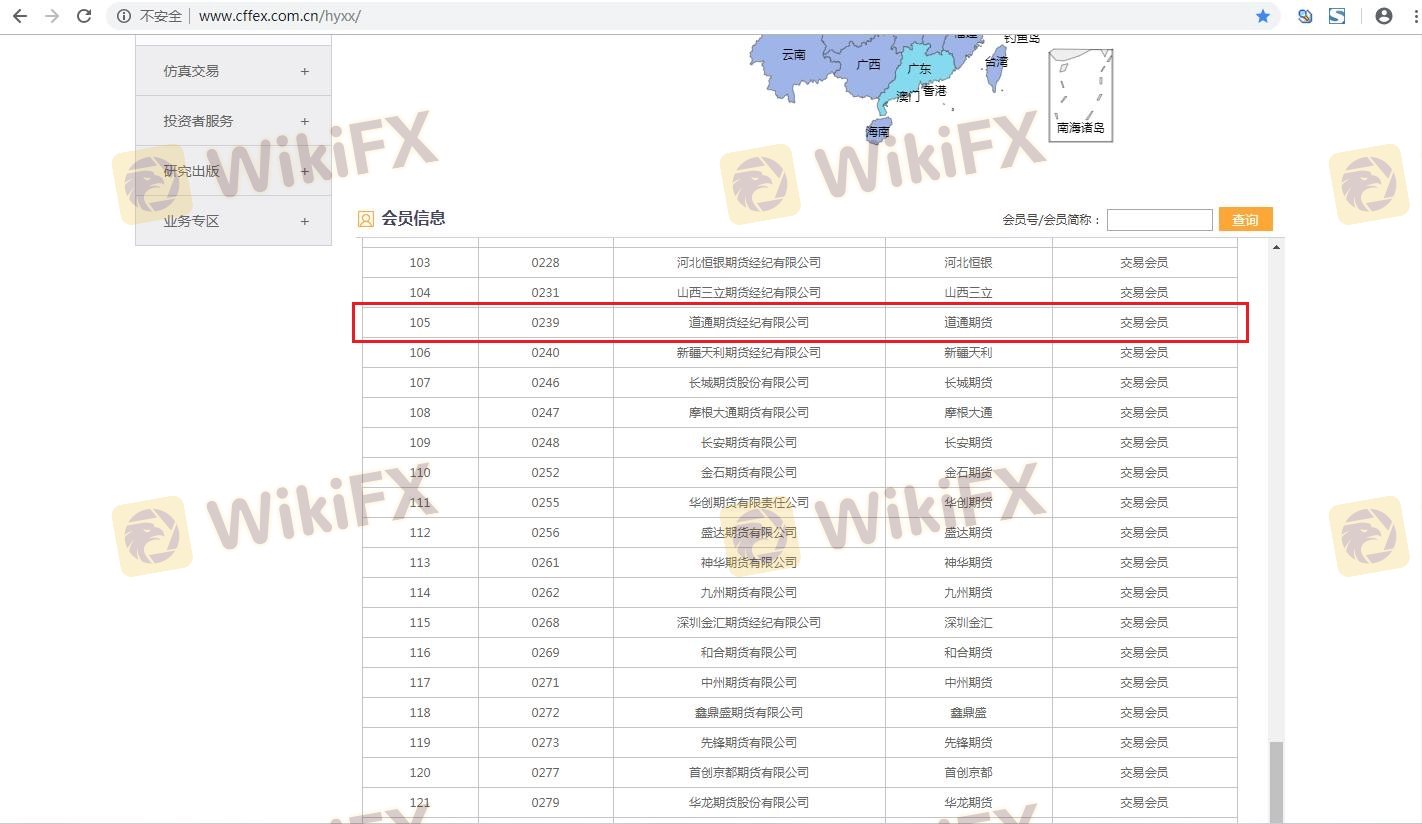Expand the 研究出版 sidebar section
This screenshot has height=824, width=1422.
point(233,171)
